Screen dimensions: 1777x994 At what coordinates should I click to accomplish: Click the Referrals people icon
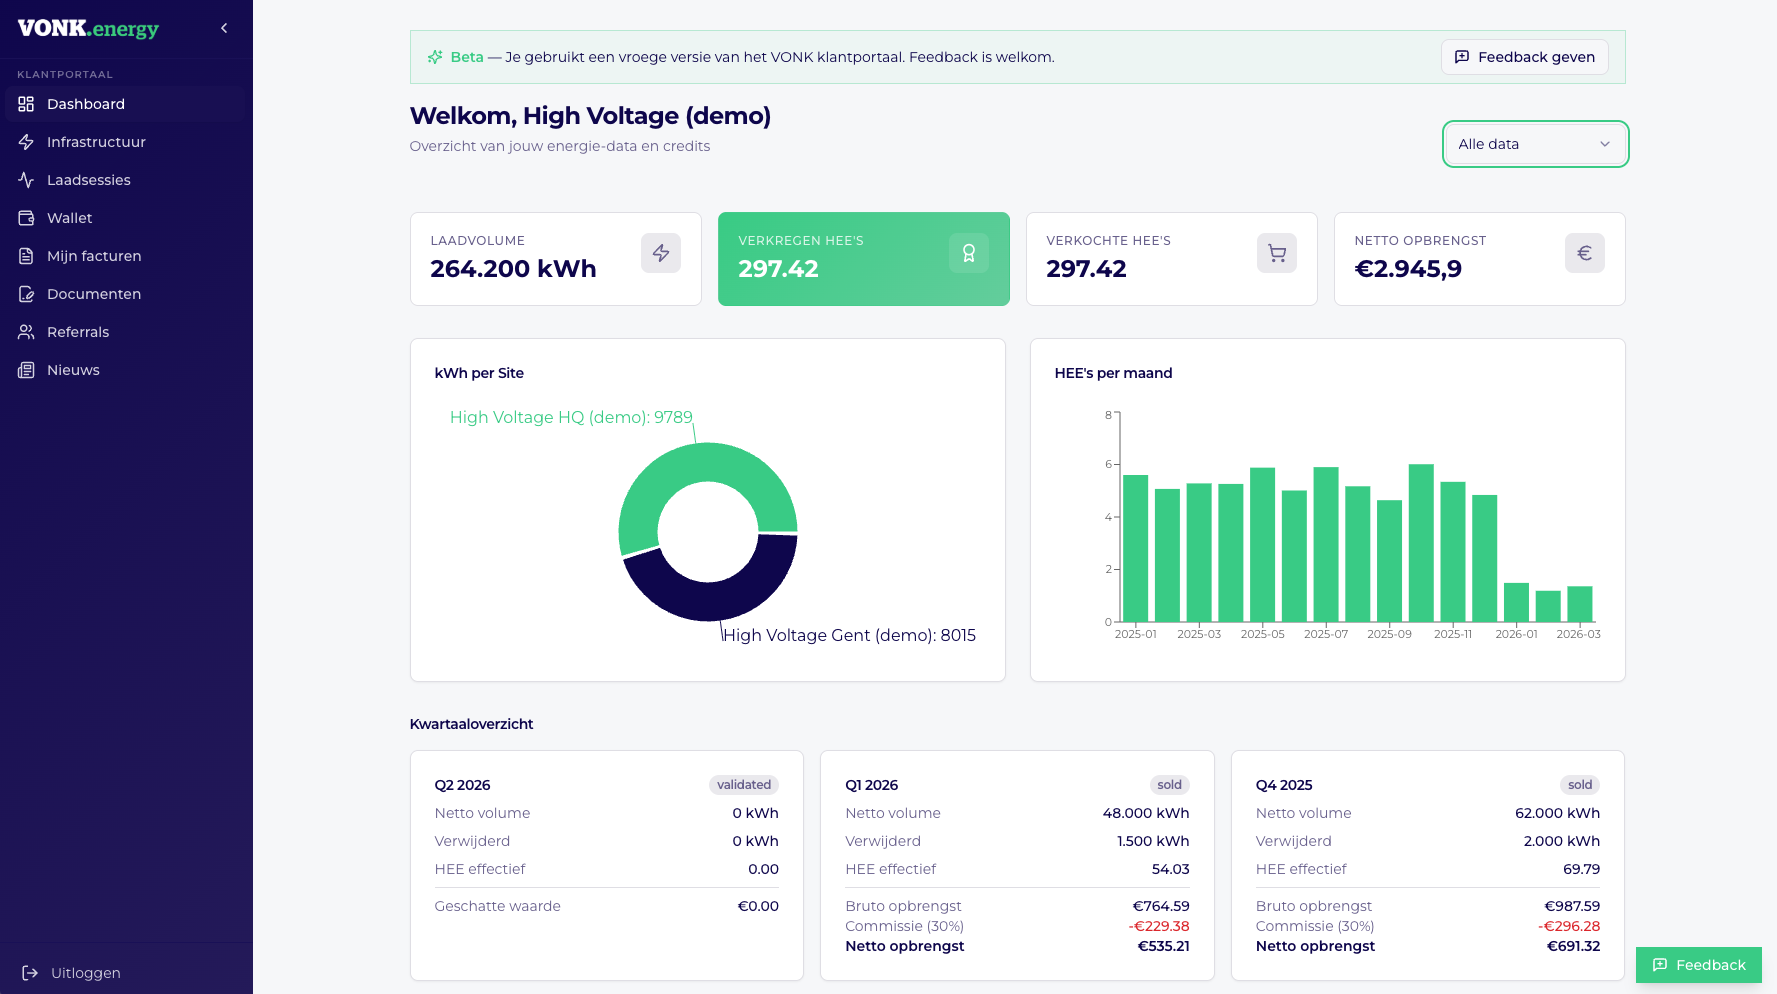coord(26,332)
